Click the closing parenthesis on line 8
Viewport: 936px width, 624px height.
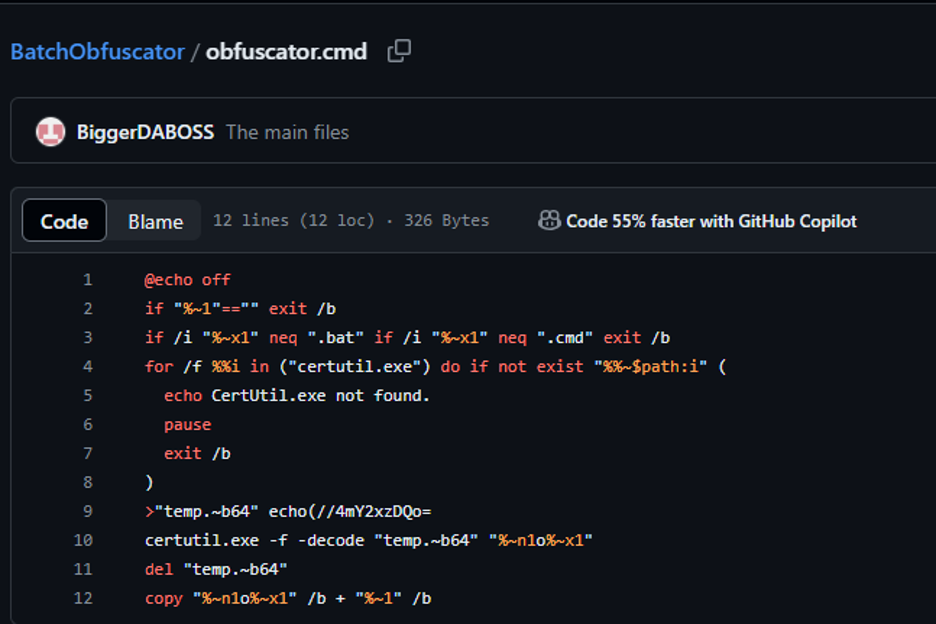tap(149, 482)
